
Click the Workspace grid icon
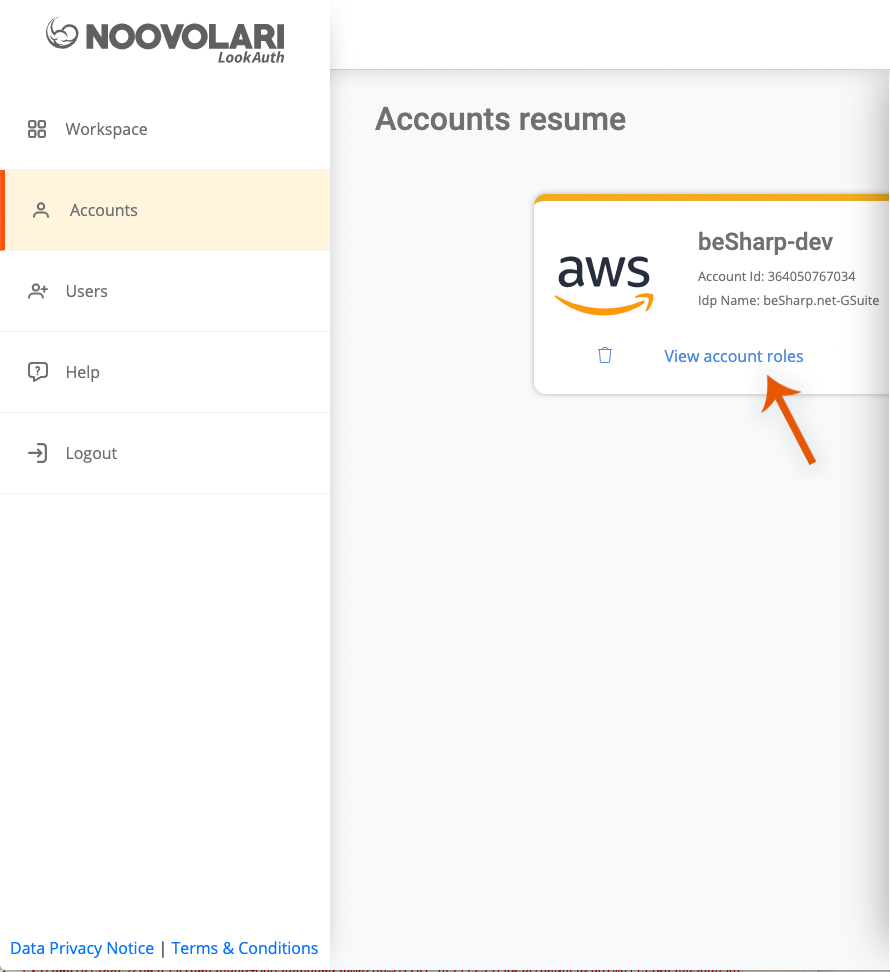point(37,129)
